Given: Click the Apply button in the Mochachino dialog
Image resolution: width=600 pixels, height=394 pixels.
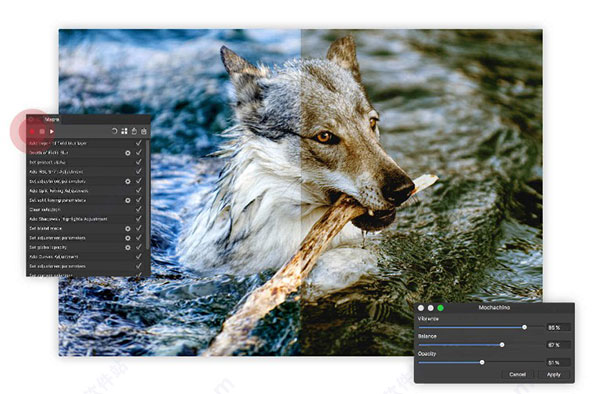Looking at the screenshot, I should coord(553,374).
